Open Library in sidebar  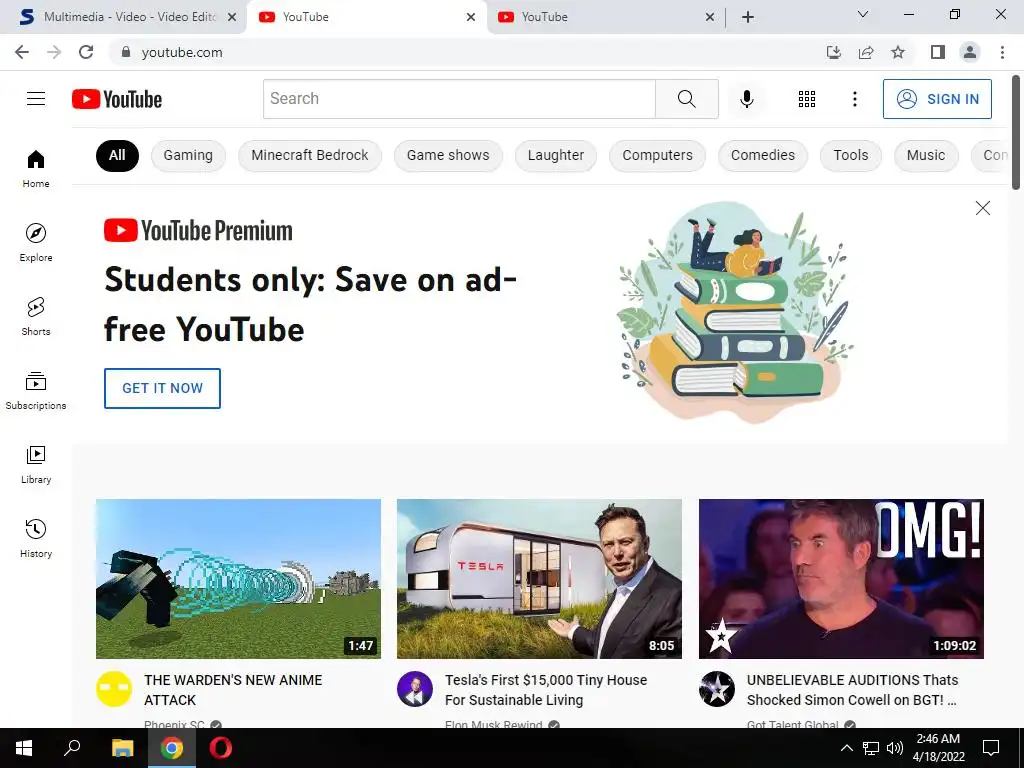(36, 464)
